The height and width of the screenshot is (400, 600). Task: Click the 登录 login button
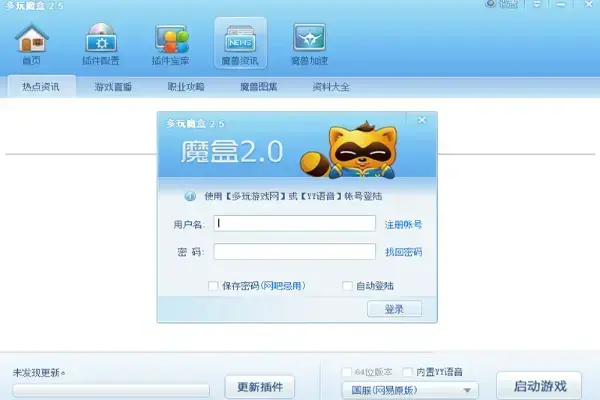(395, 309)
